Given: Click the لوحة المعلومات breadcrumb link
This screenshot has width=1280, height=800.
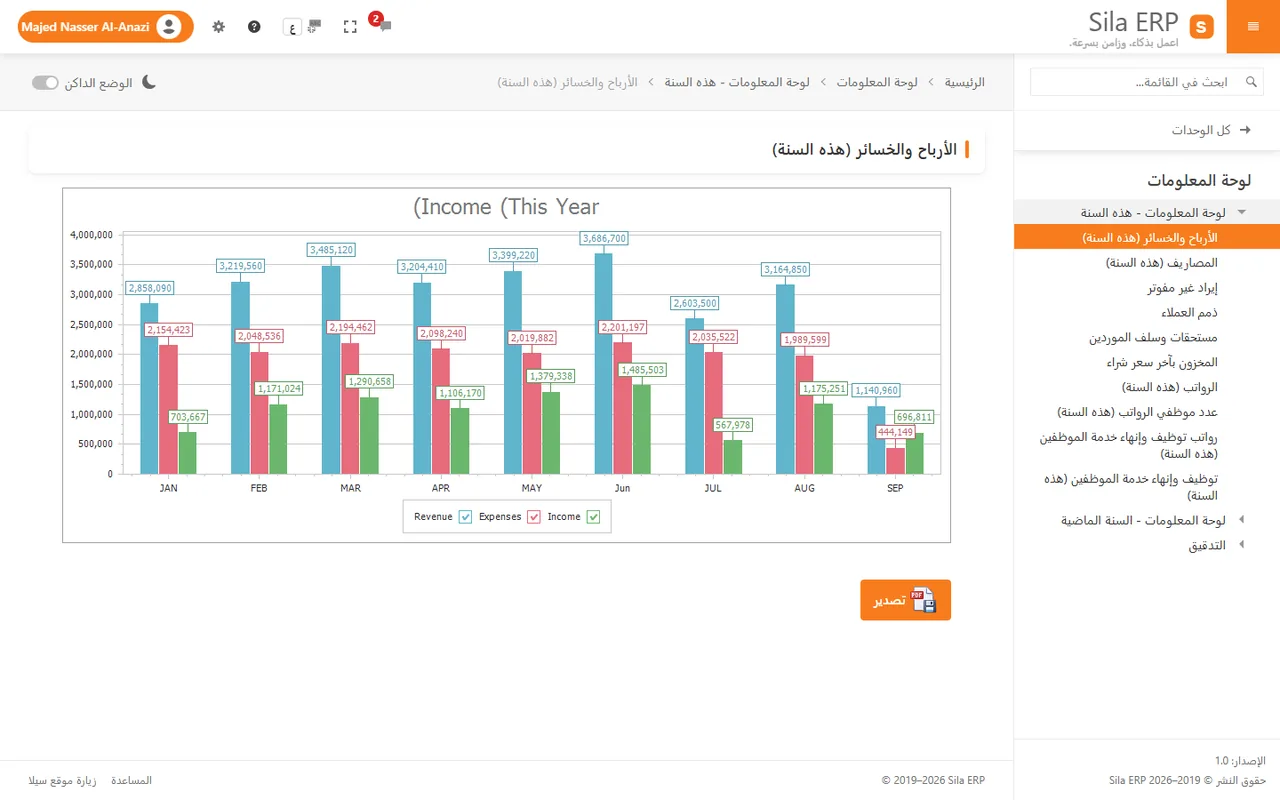Looking at the screenshot, I should pos(877,82).
